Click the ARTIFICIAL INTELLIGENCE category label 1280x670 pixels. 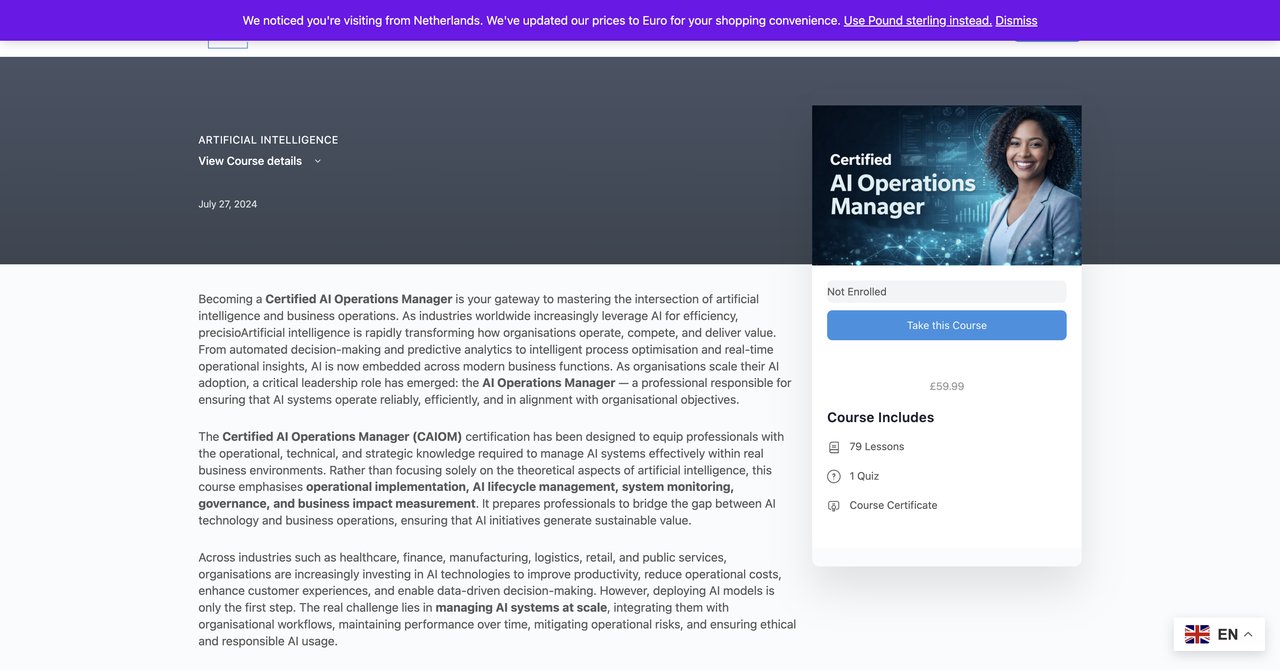coord(268,140)
